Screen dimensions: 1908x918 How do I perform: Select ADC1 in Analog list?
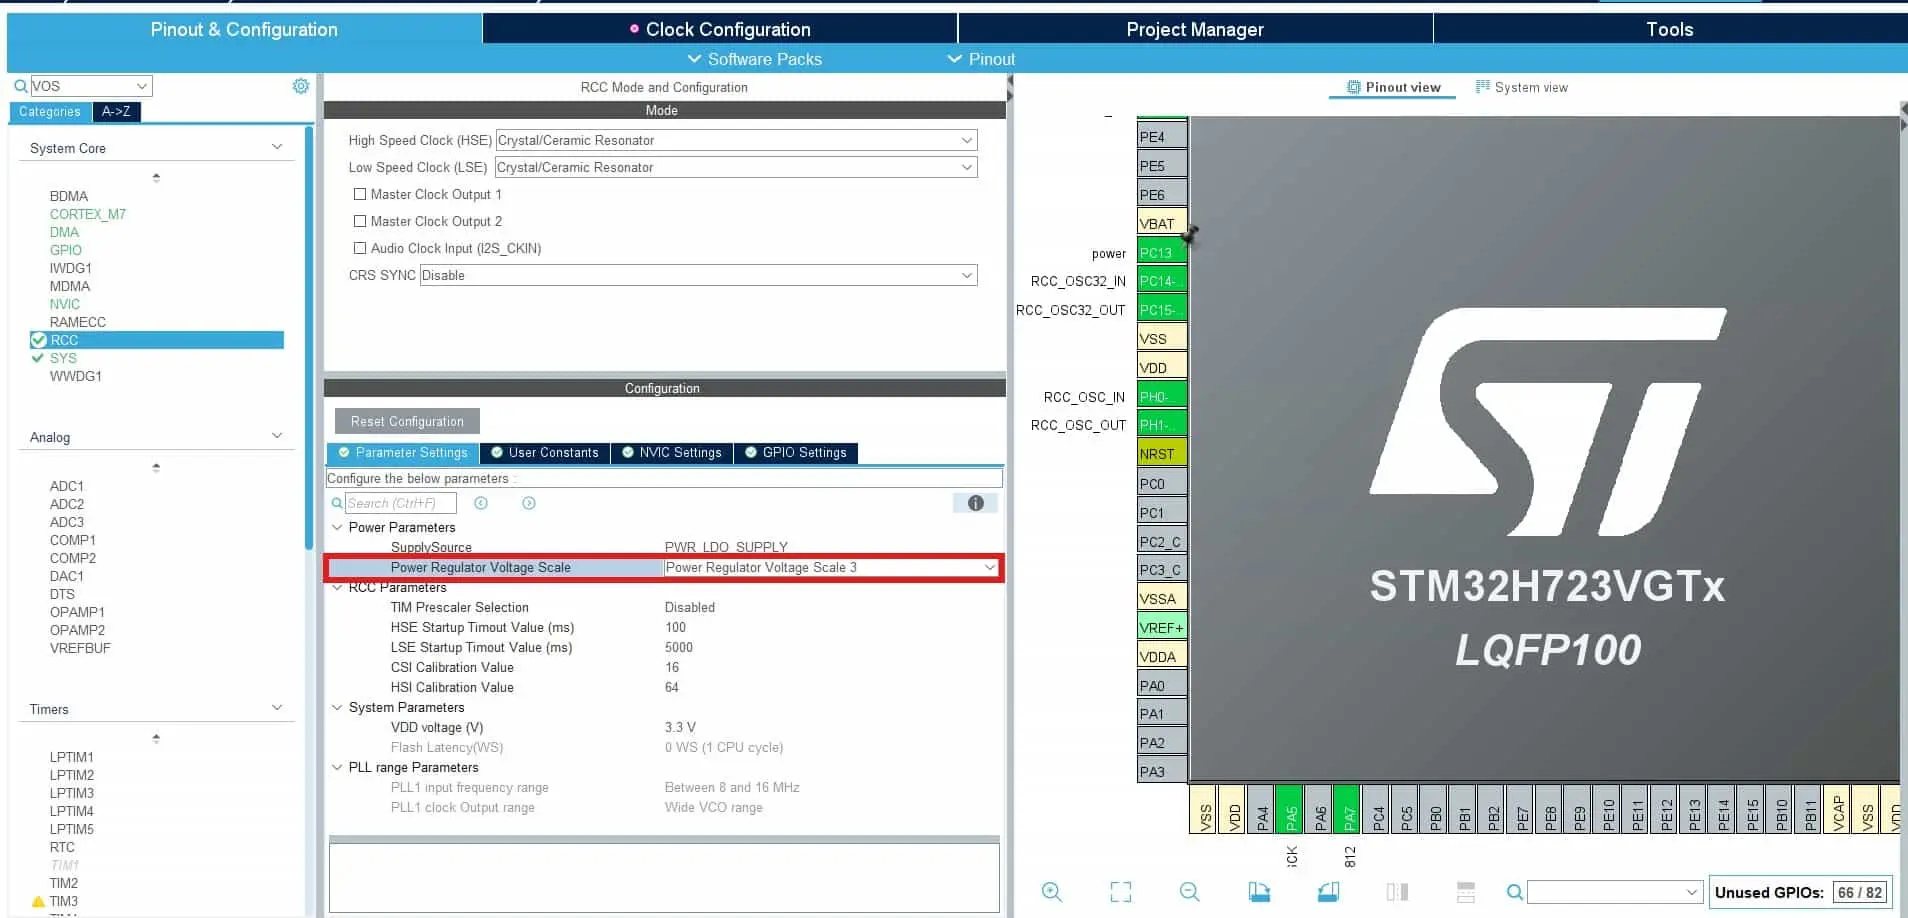click(x=67, y=486)
